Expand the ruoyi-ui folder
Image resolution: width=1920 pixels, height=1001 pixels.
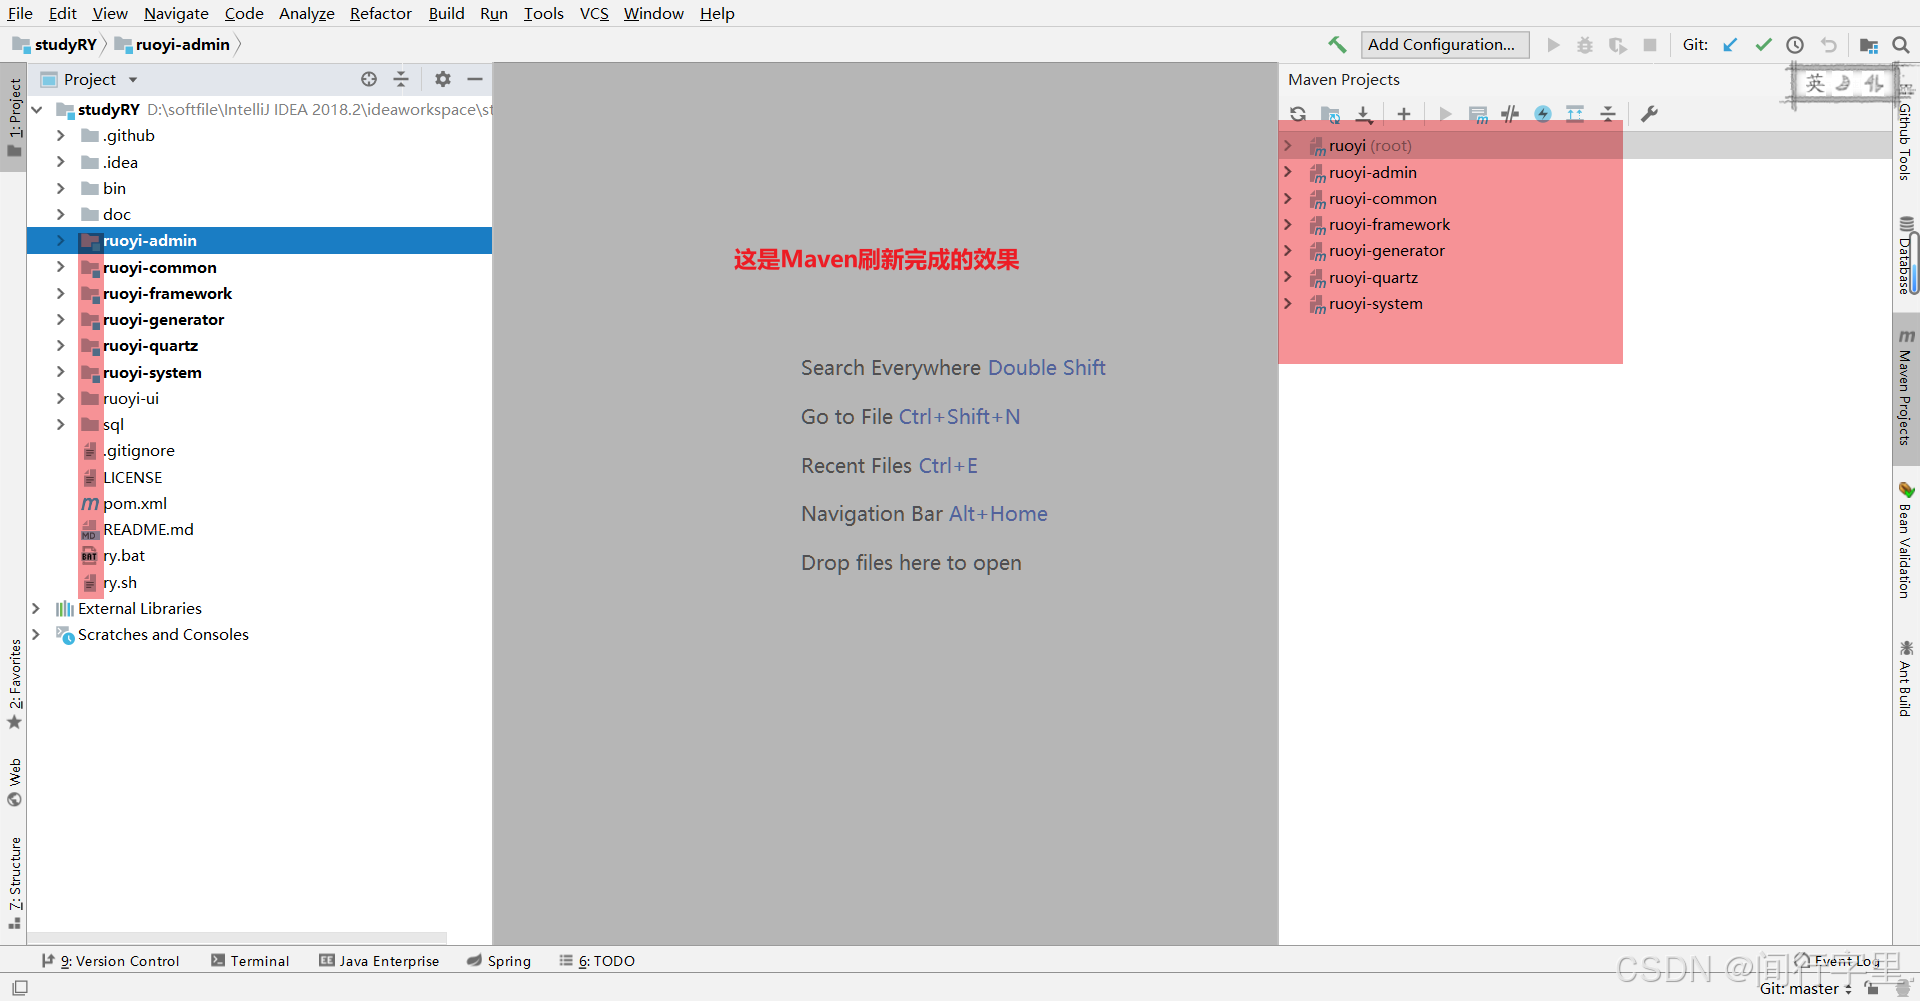(x=61, y=399)
